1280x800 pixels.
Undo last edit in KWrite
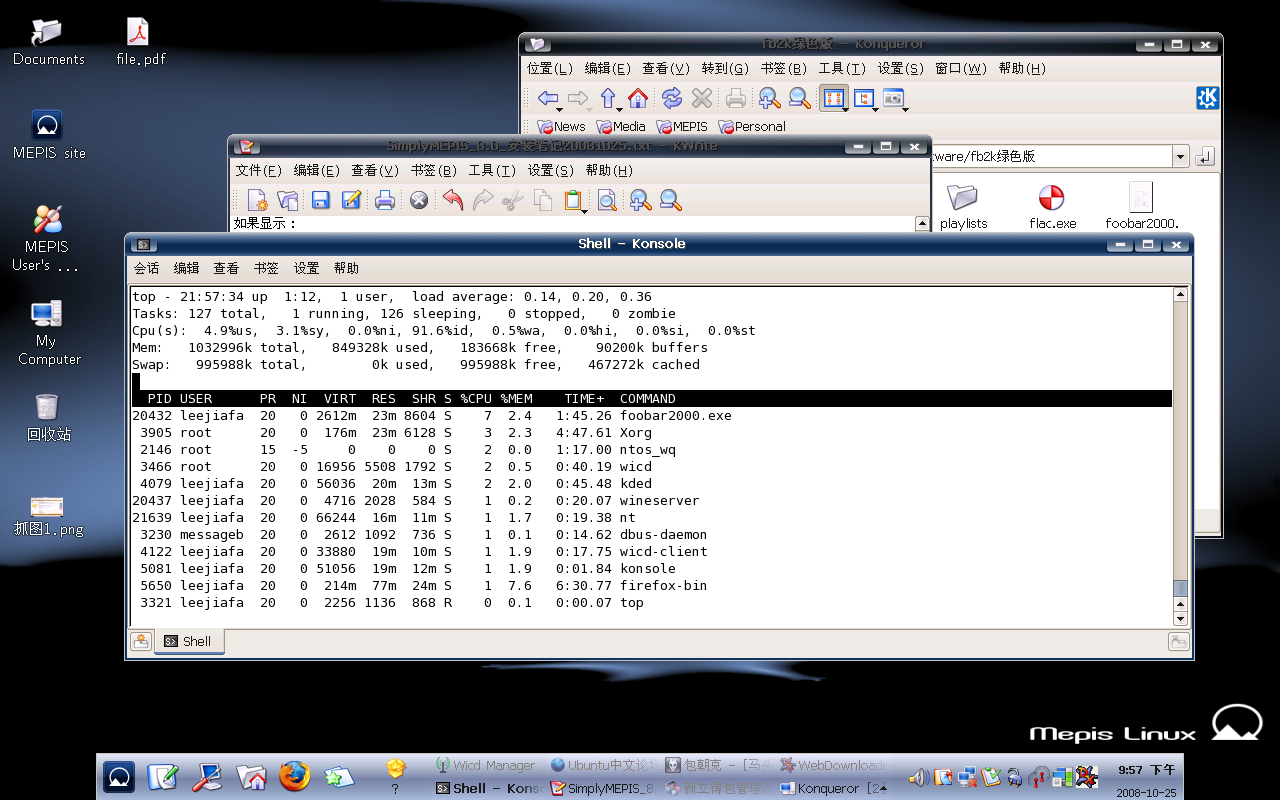click(453, 200)
